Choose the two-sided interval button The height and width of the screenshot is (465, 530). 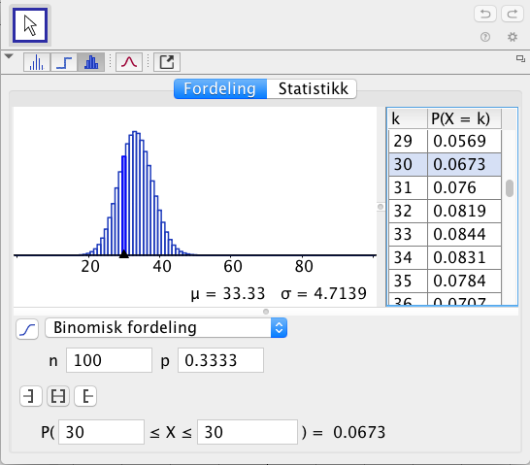[x=58, y=396]
